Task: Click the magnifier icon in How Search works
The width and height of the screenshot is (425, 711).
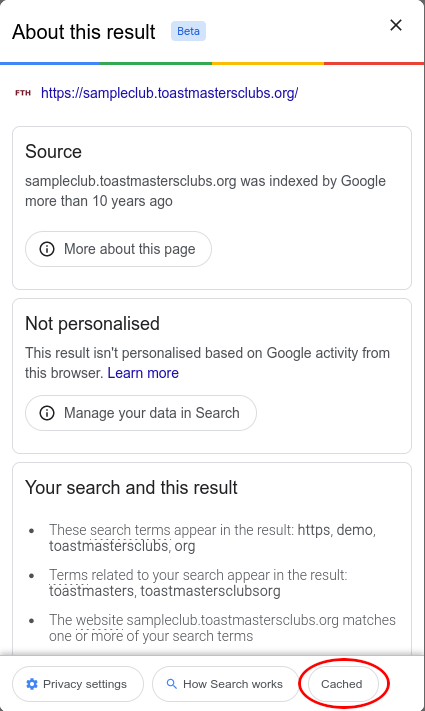Action: pyautogui.click(x=171, y=684)
